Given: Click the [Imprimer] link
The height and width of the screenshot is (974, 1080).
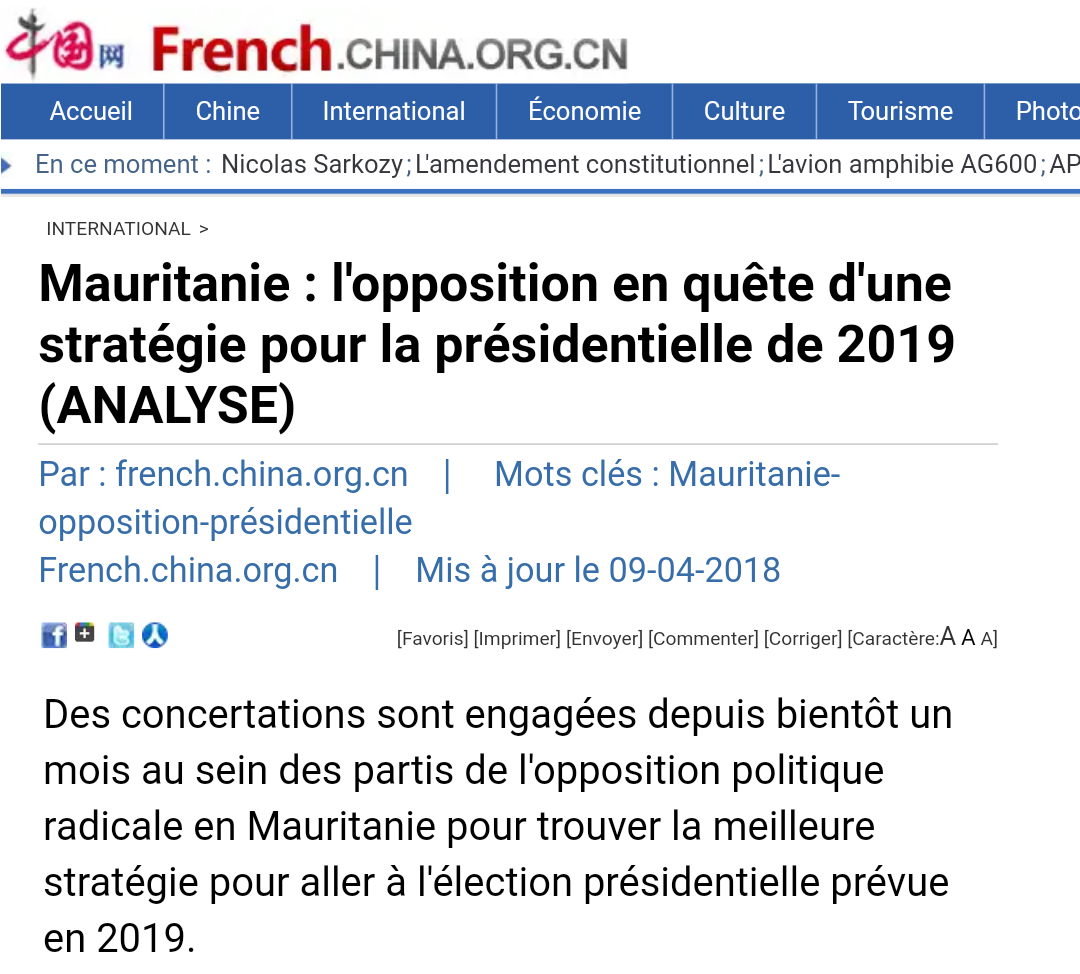Looking at the screenshot, I should click(x=517, y=639).
